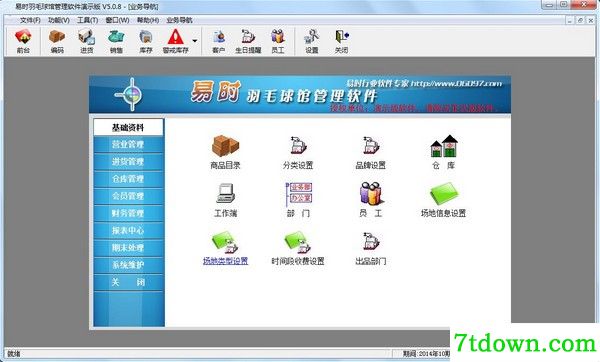Click the 员工 toolbar icon

278,41
